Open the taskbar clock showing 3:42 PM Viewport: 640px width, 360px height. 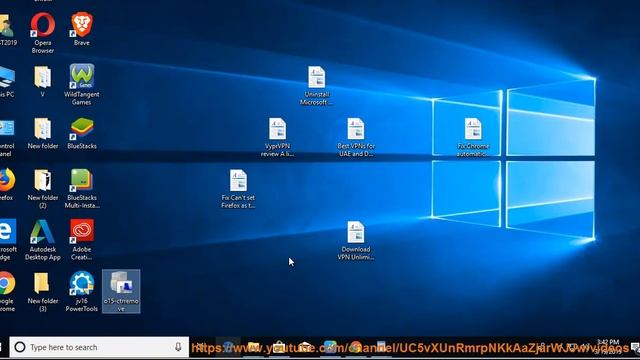click(x=608, y=346)
